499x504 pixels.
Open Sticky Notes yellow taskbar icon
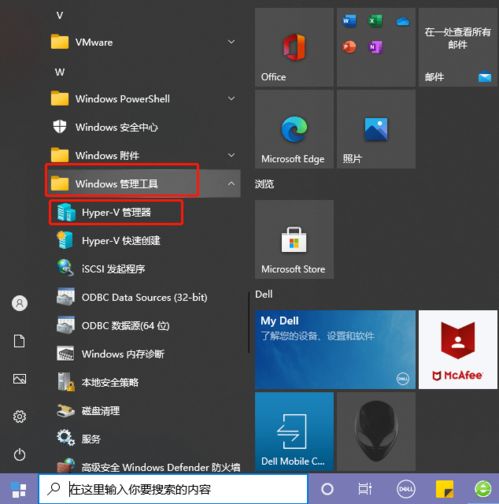[x=445, y=489]
